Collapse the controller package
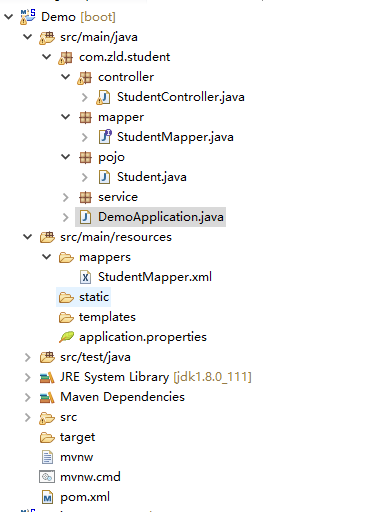 tap(66, 77)
